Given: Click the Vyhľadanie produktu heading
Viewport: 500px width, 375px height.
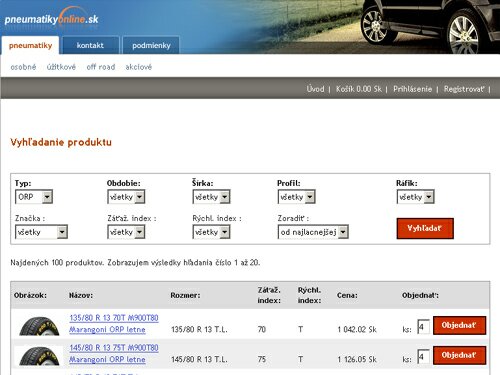Looking at the screenshot, I should (x=61, y=142).
